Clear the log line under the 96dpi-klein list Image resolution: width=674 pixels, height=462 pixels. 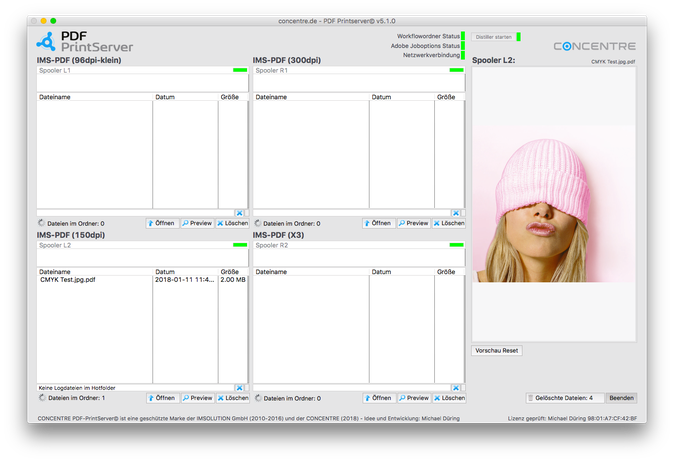[x=239, y=213]
